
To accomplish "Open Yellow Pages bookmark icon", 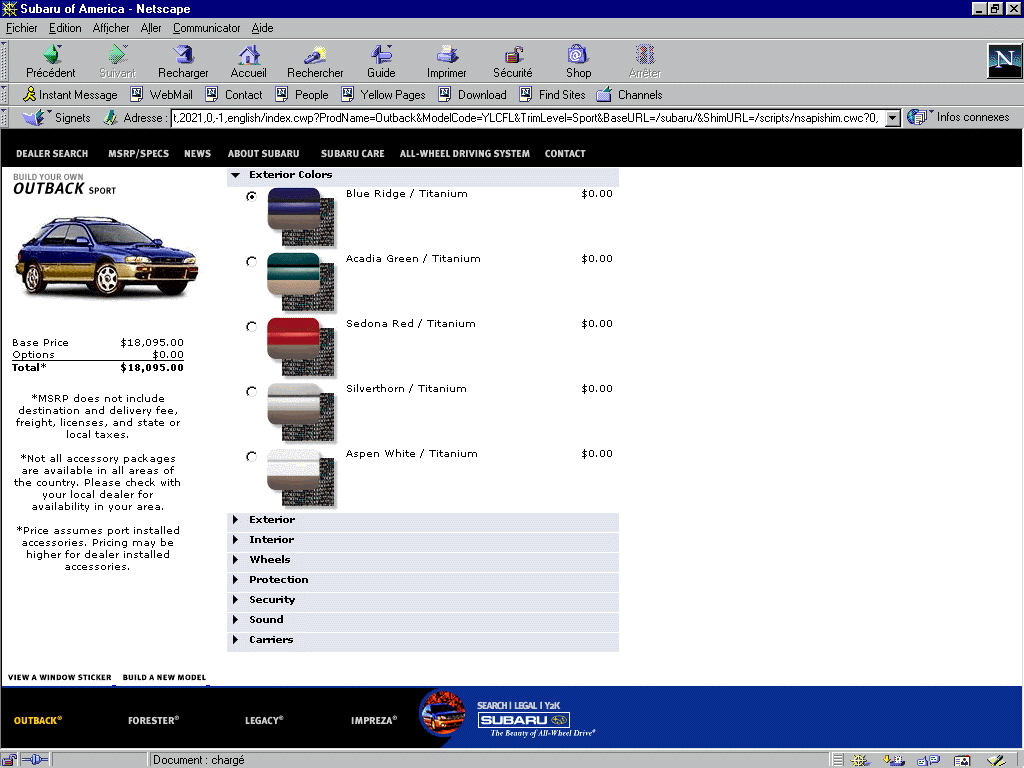I will pyautogui.click(x=347, y=95).
